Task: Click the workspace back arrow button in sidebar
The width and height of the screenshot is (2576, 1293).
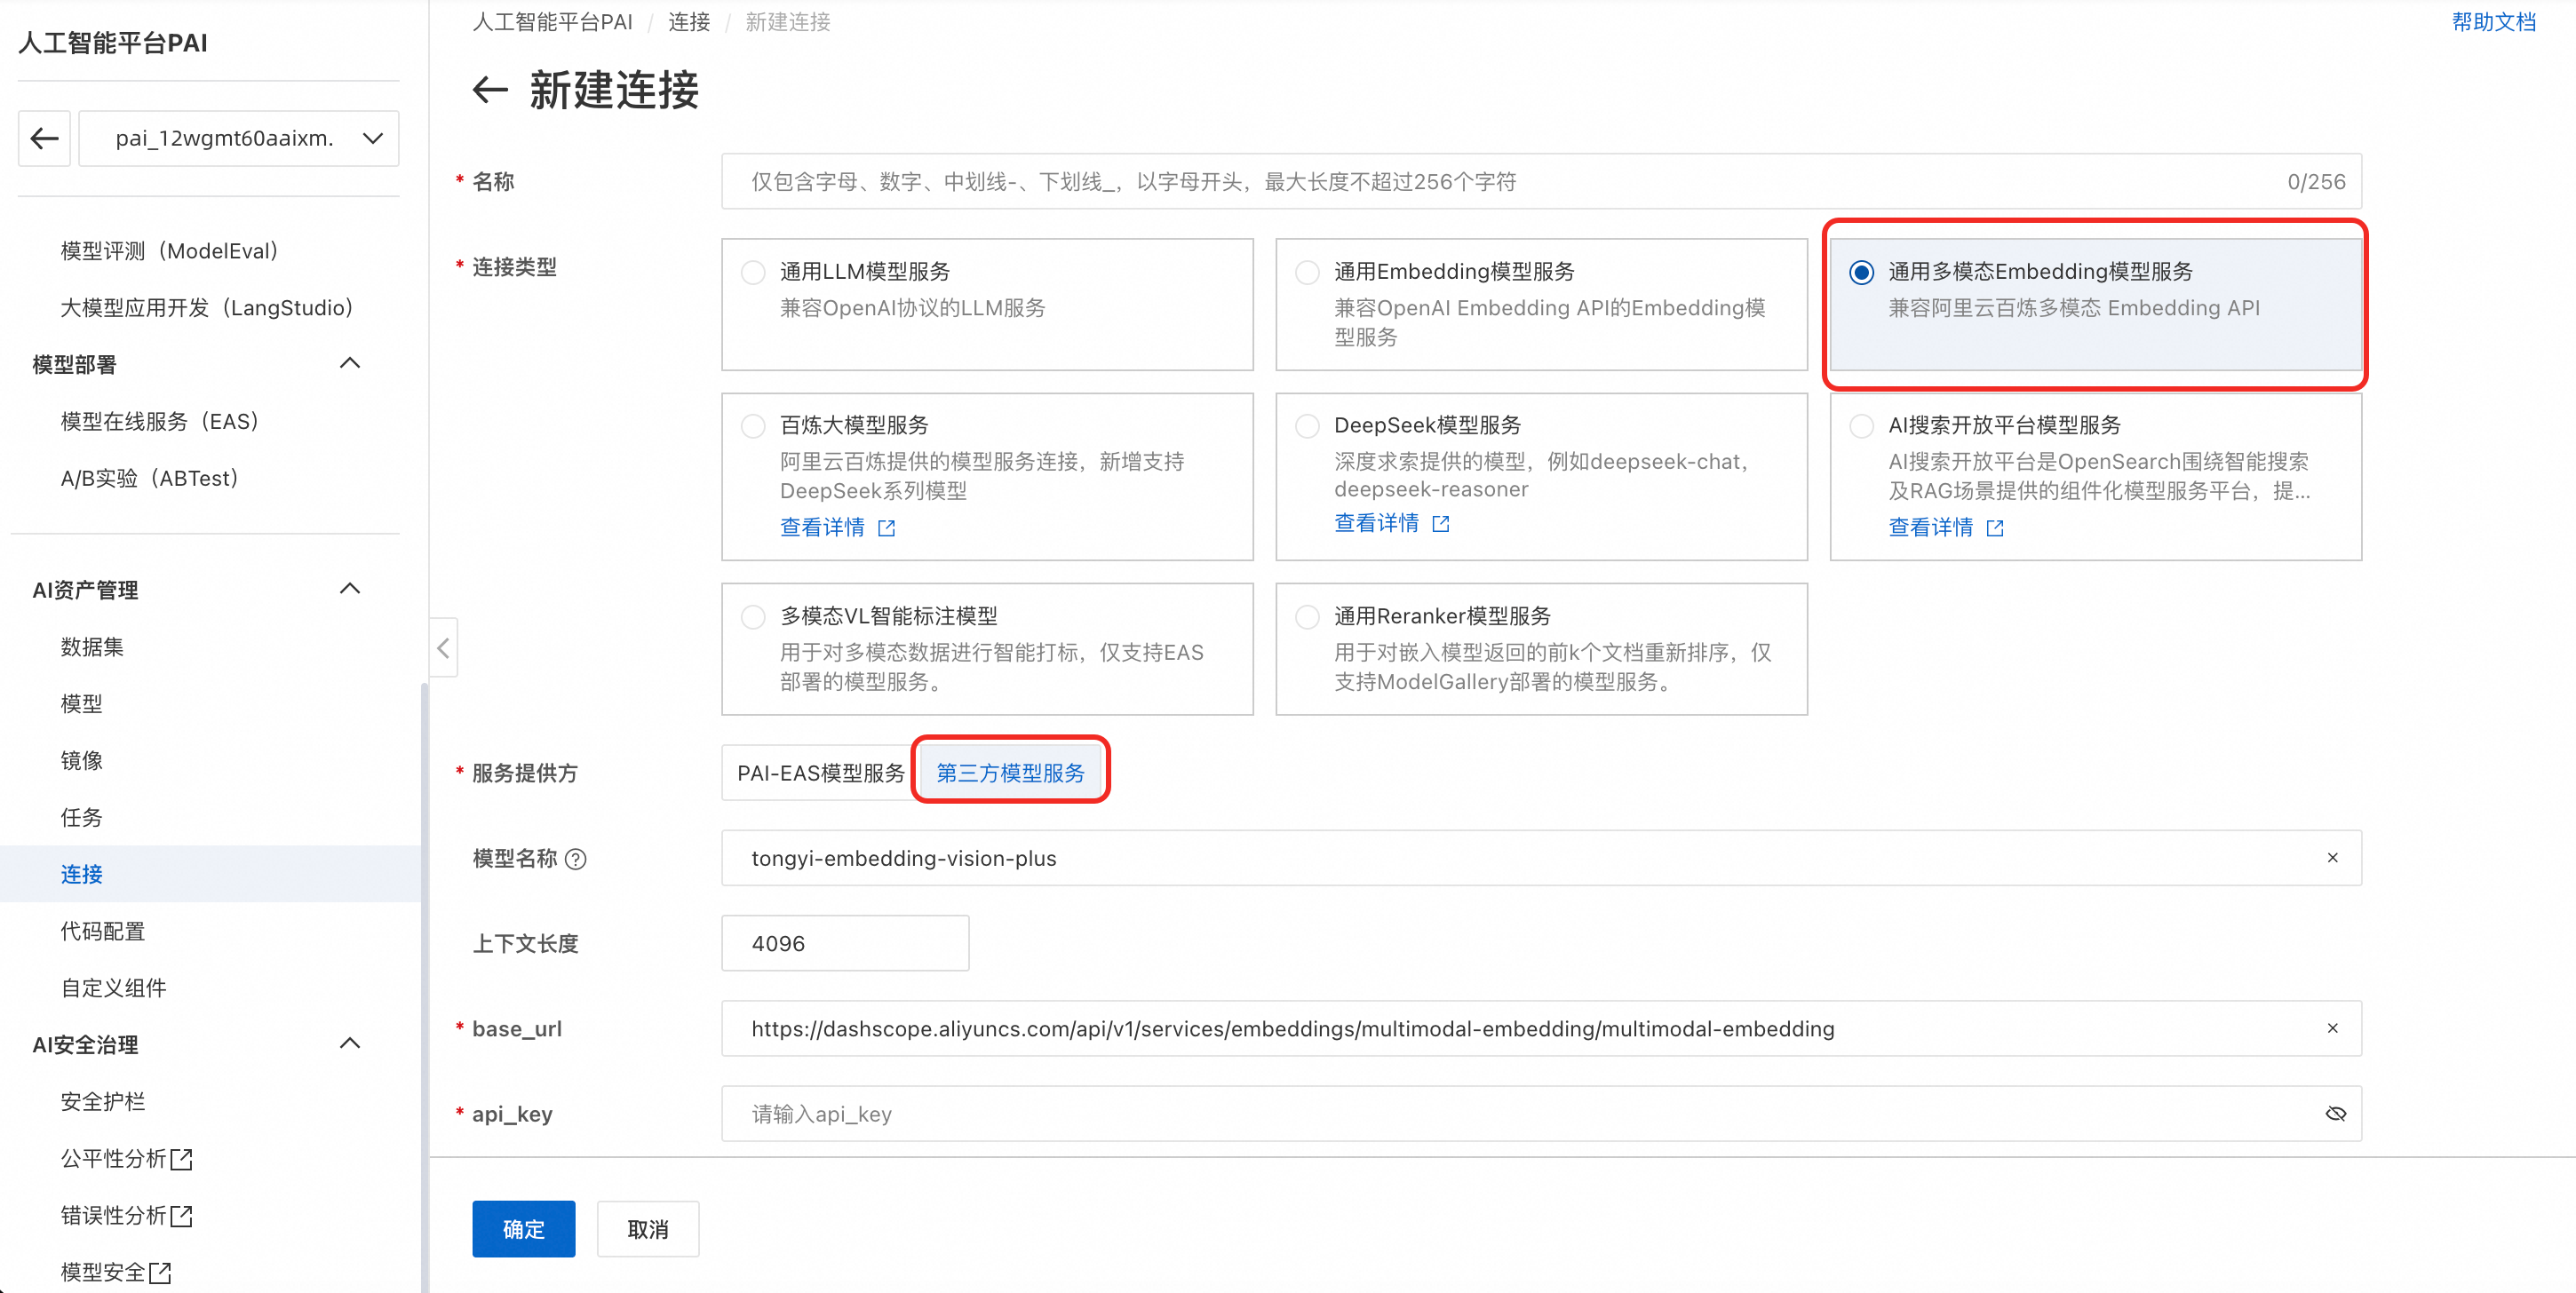Action: [x=45, y=138]
